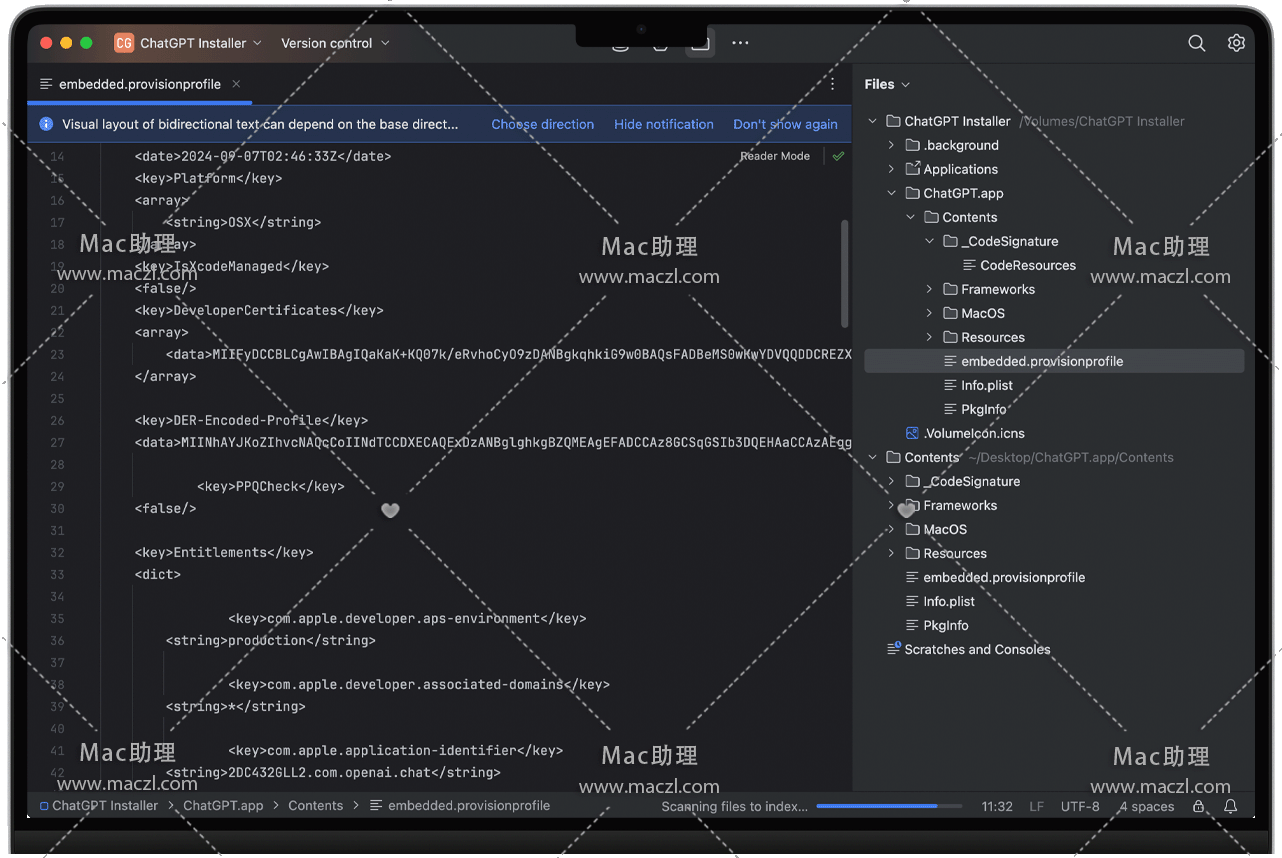Click the search magnifier icon

(x=1196, y=43)
